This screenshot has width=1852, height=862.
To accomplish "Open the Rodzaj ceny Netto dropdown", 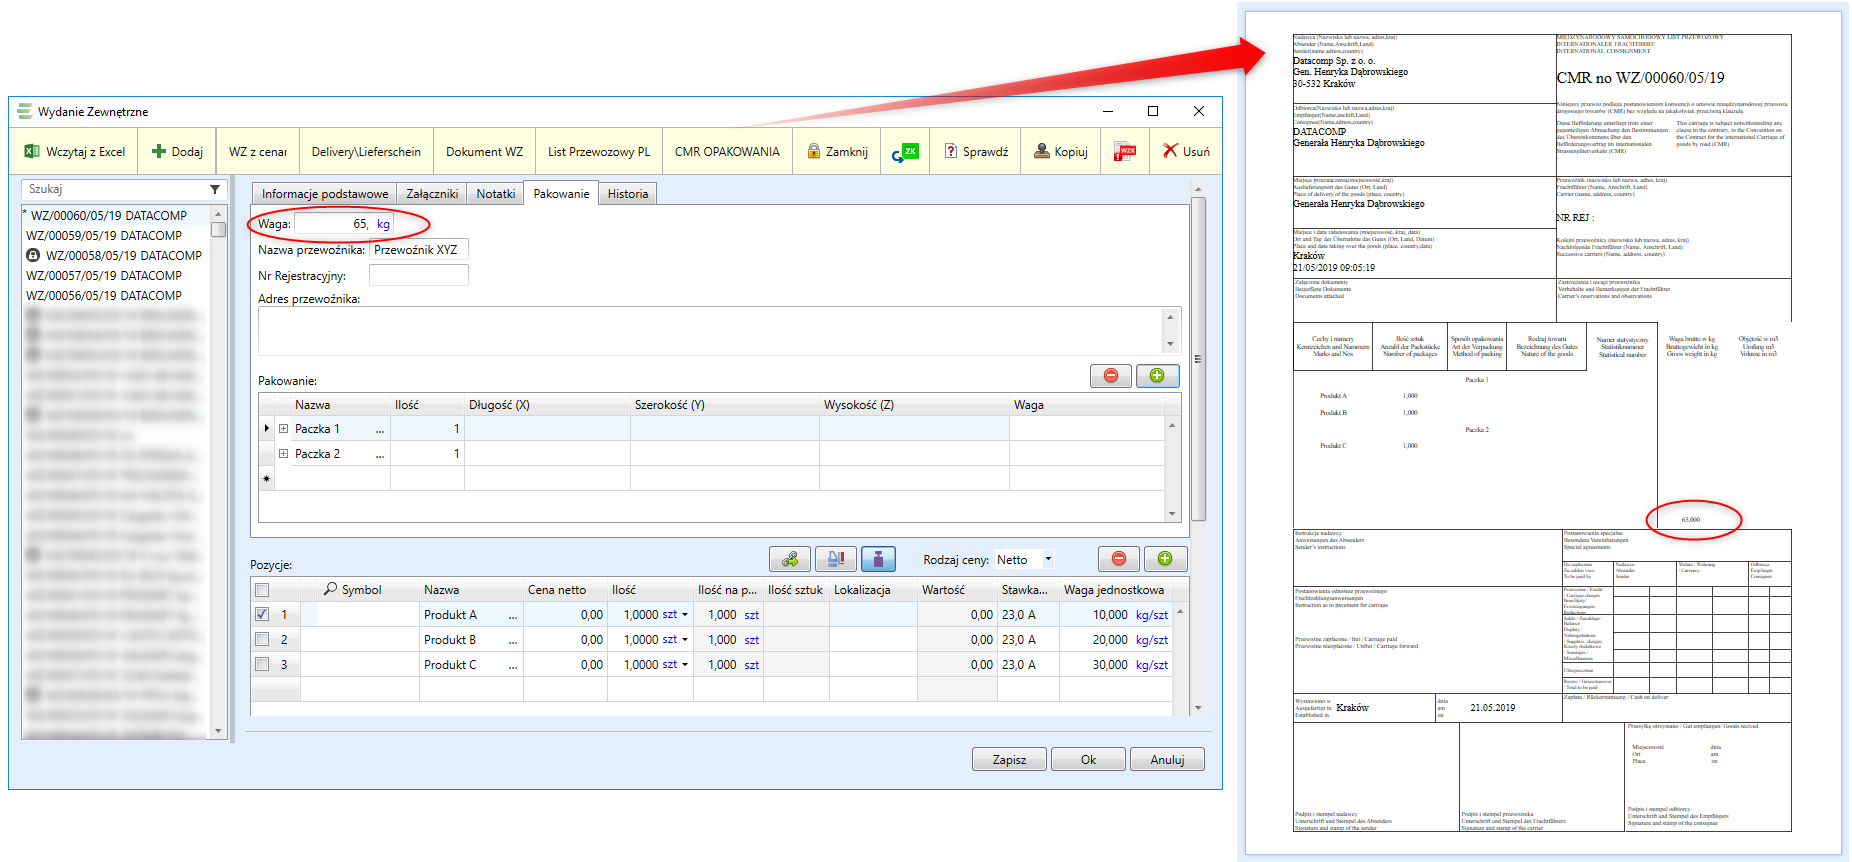I will (1048, 560).
